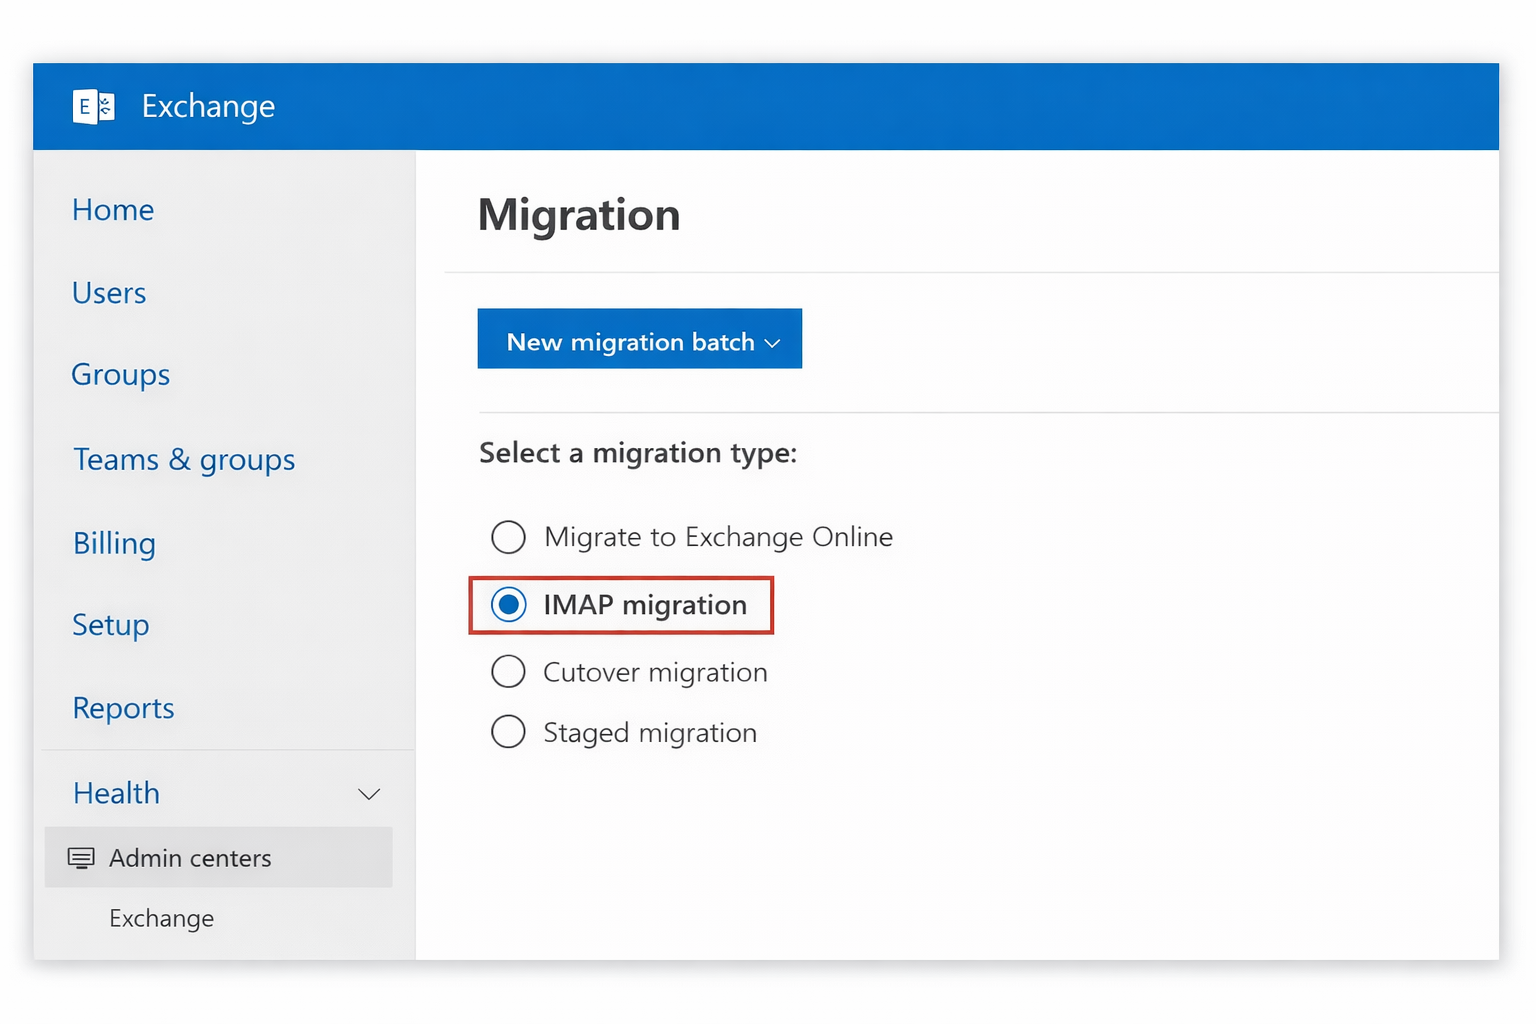Click the New migration batch button

click(x=630, y=341)
